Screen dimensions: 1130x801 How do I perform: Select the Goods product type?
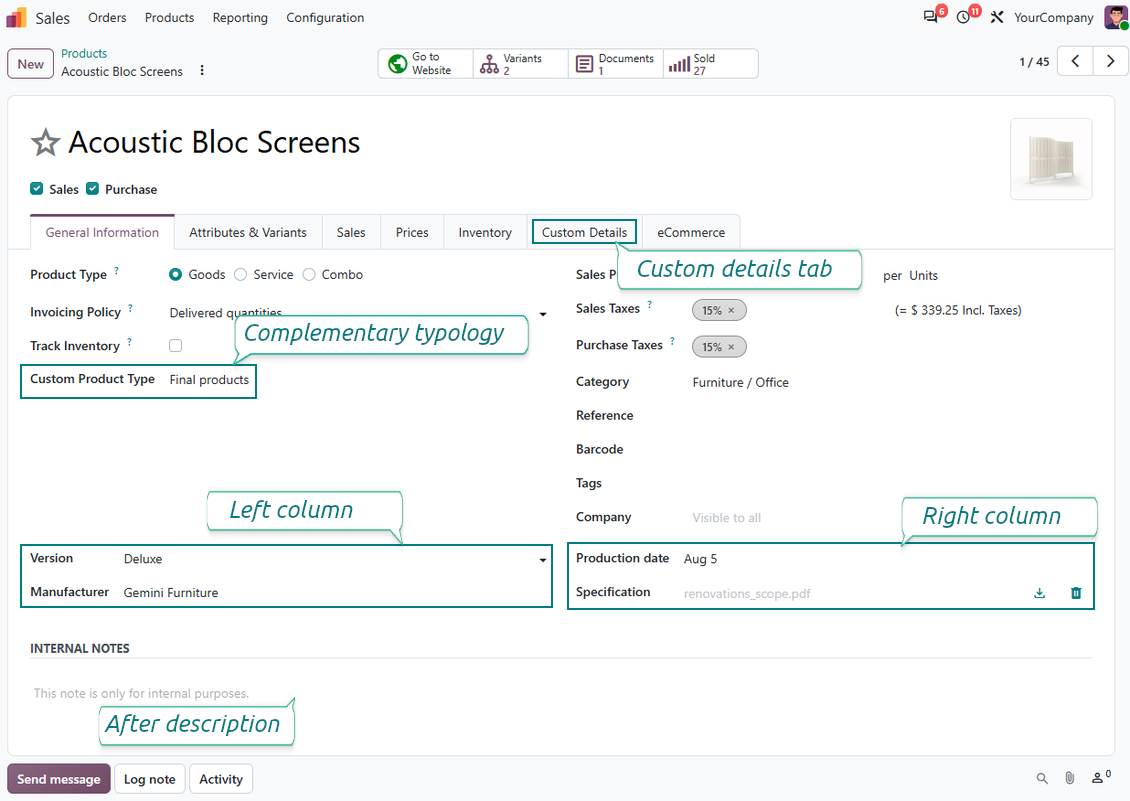(x=175, y=275)
